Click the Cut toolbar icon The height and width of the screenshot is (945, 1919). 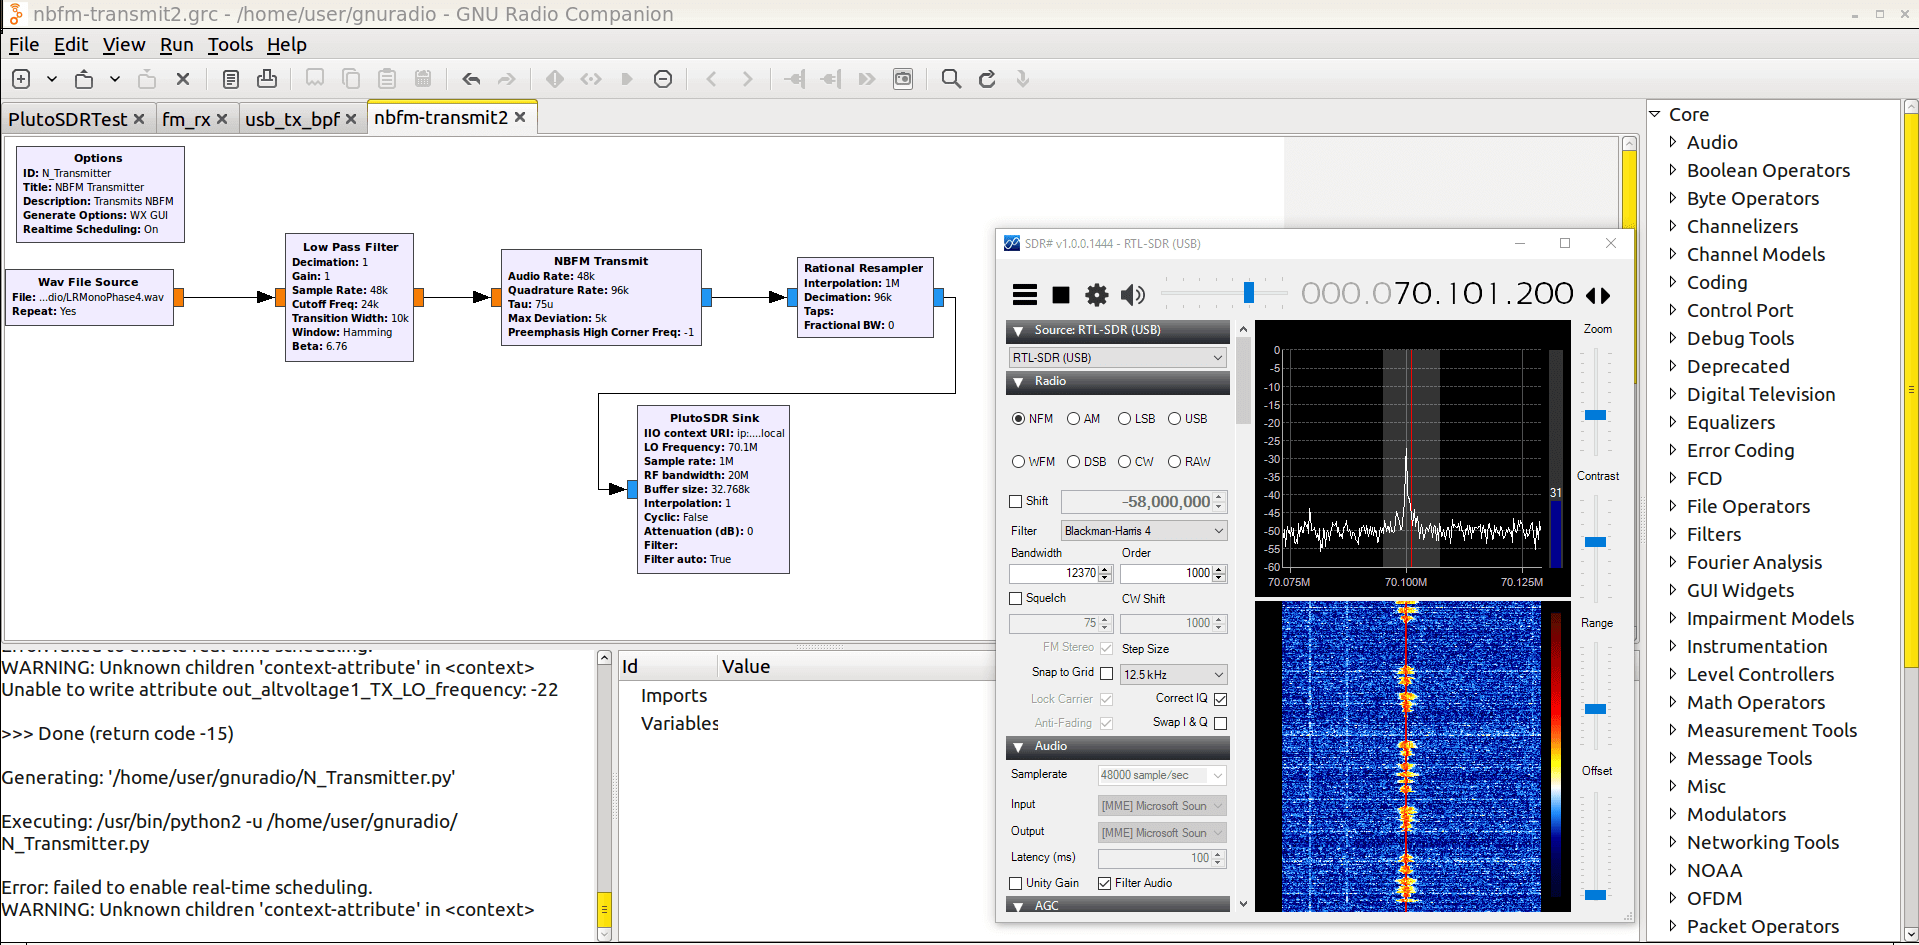coord(315,79)
